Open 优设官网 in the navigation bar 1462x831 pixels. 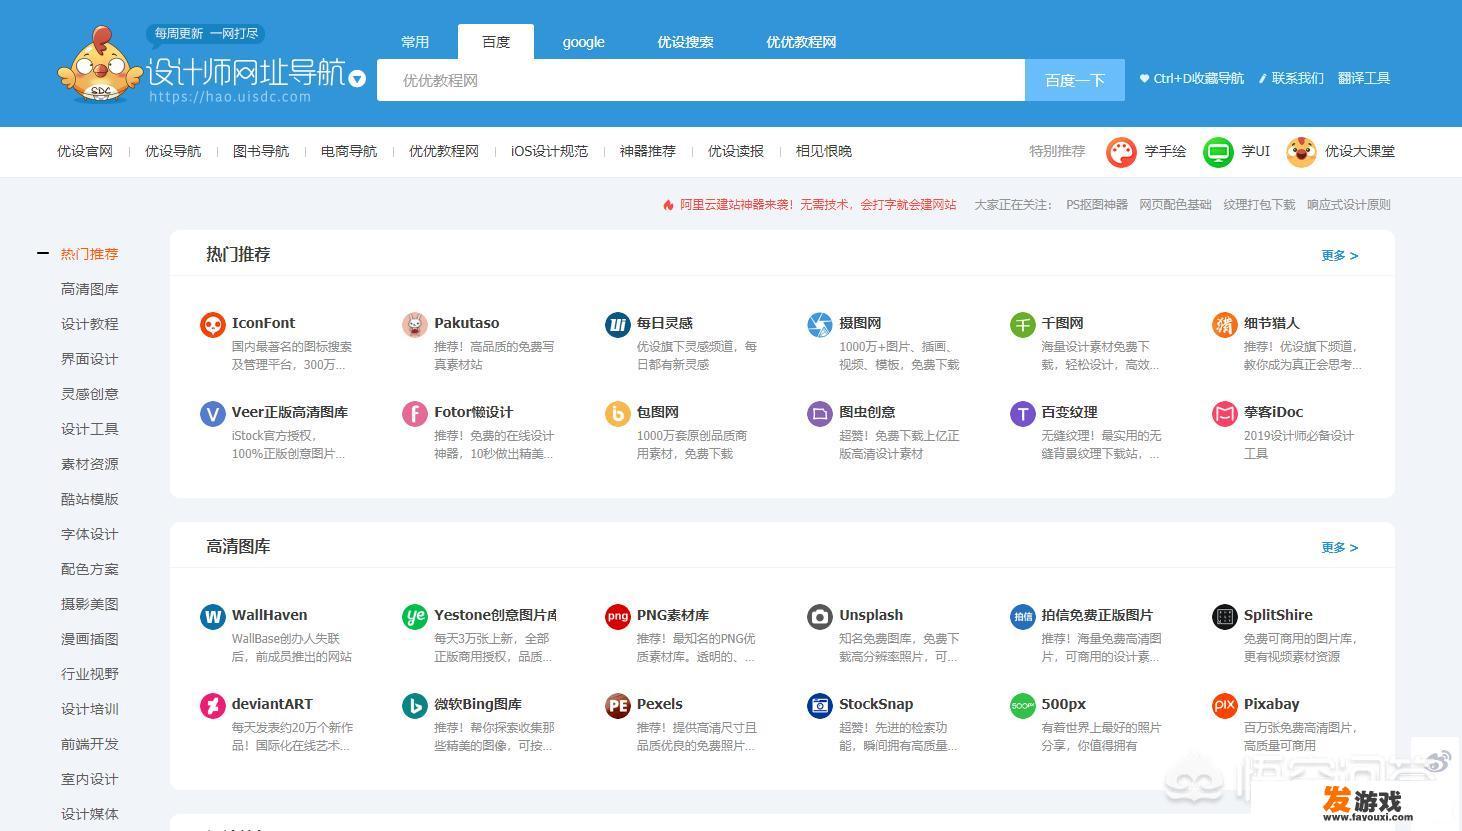coord(85,151)
